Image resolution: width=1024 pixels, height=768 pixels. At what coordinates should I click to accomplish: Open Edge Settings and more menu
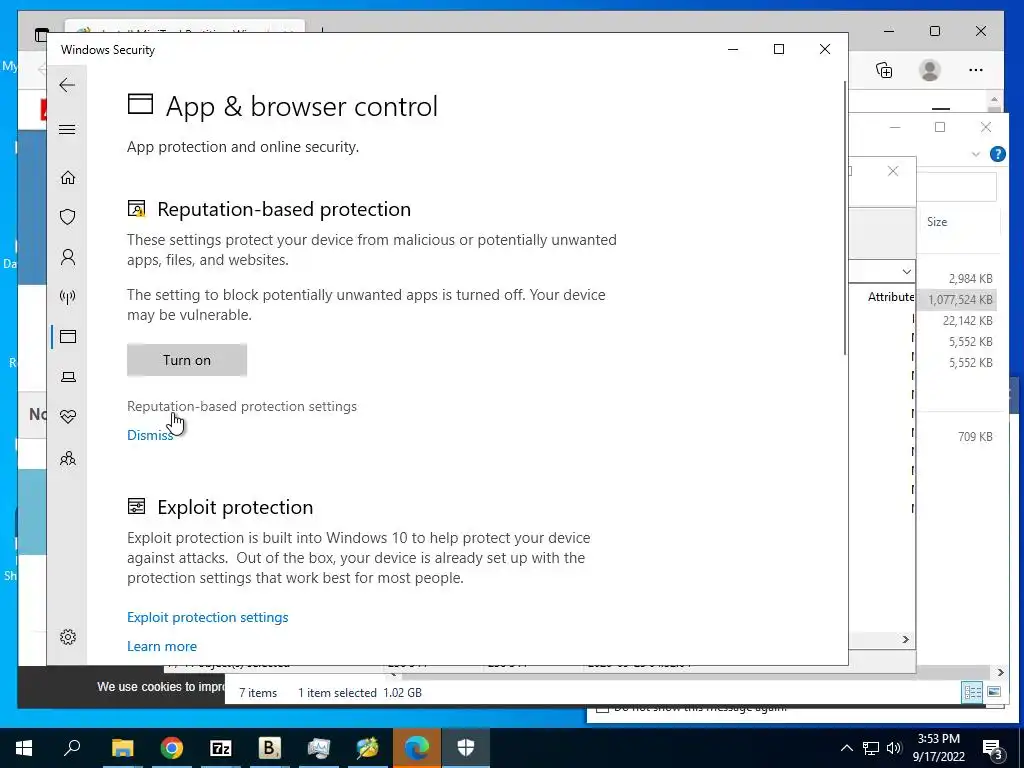click(976, 70)
